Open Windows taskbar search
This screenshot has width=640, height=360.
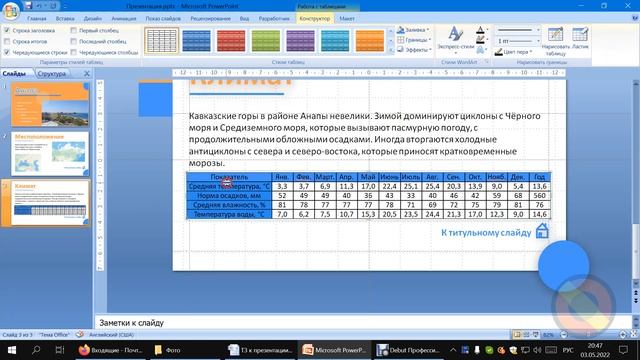(x=36, y=350)
